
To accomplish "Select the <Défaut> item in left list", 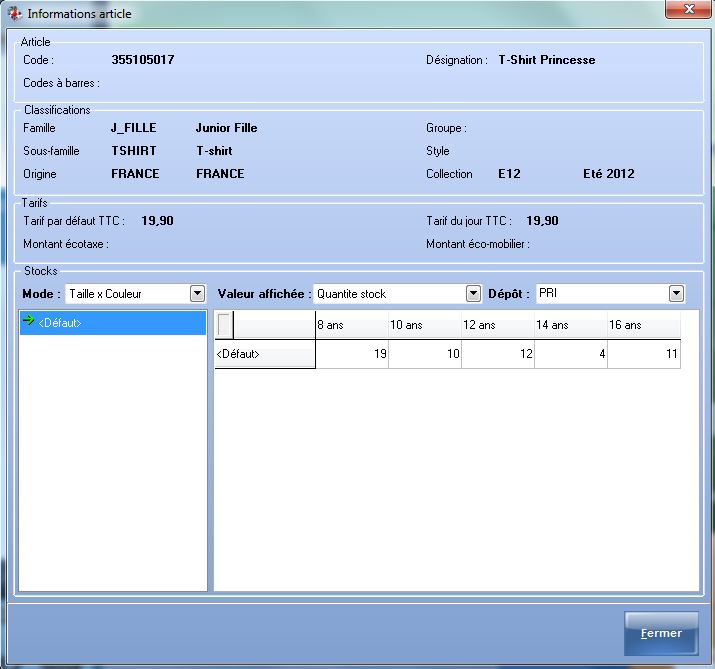I will pyautogui.click(x=60, y=323).
